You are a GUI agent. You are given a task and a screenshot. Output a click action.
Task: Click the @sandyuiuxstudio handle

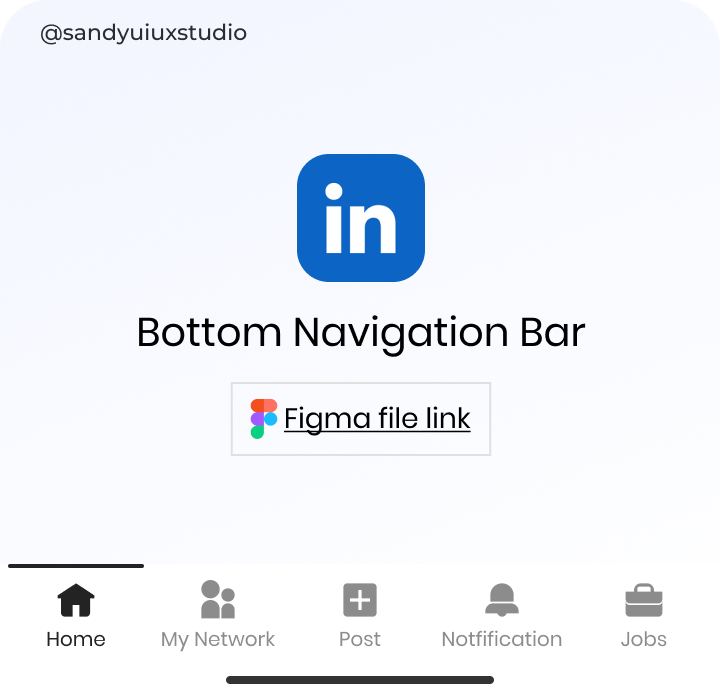point(144,34)
